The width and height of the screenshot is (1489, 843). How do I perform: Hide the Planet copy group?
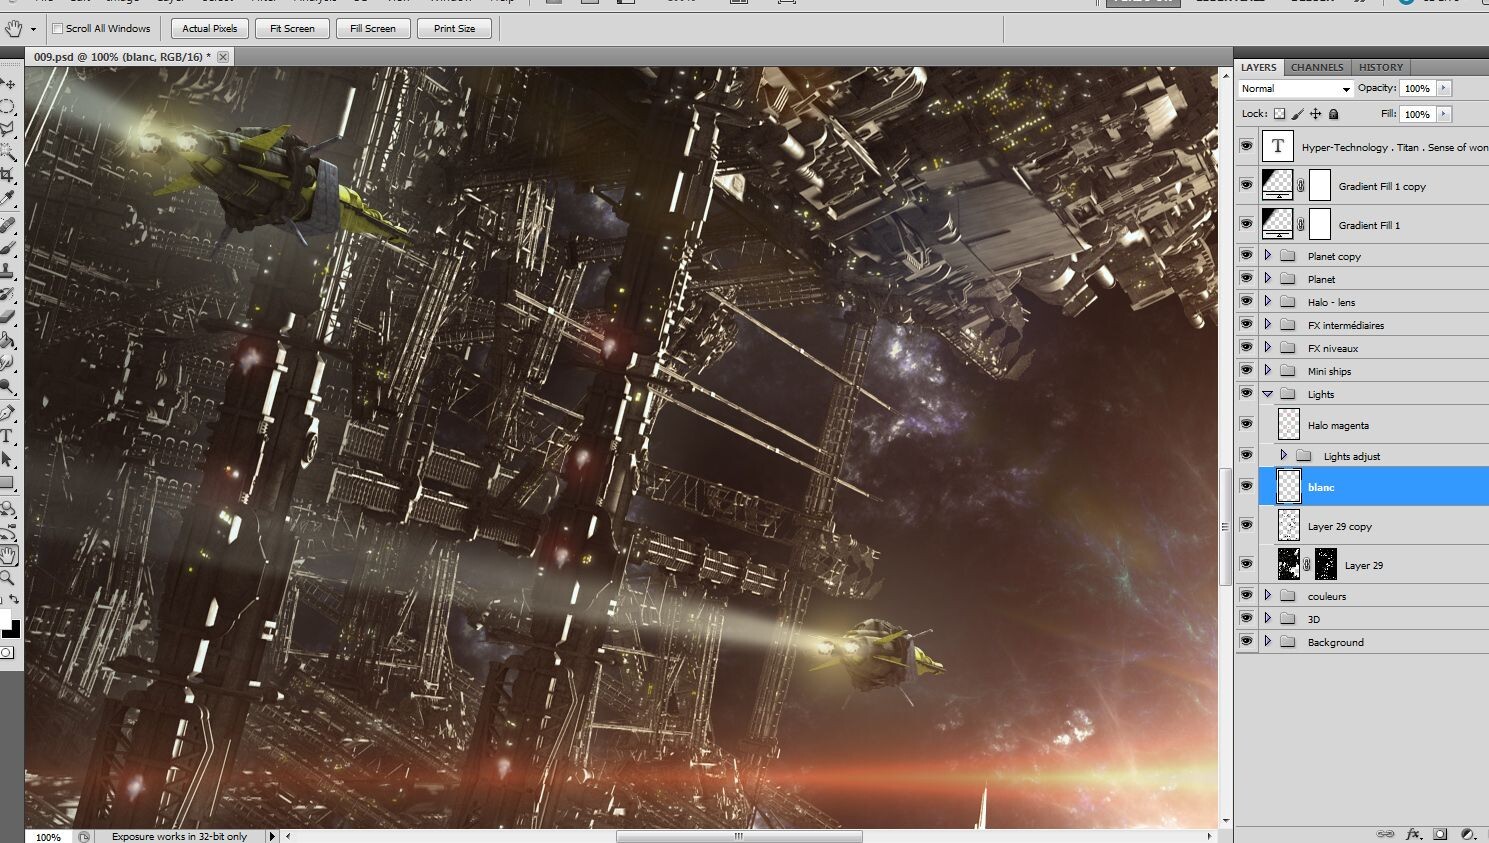click(x=1246, y=255)
